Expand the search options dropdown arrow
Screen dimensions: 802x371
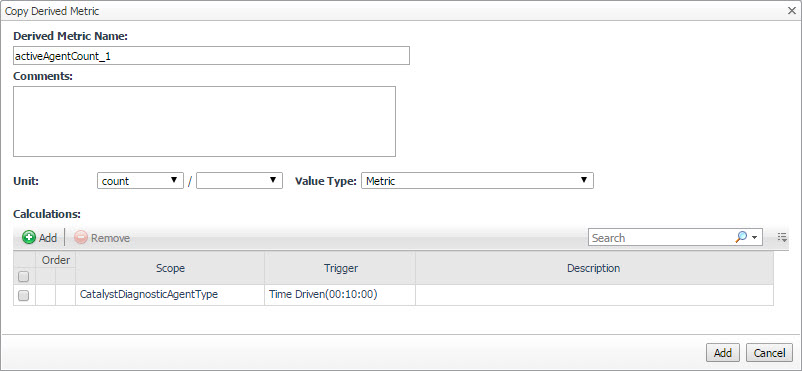(754, 238)
